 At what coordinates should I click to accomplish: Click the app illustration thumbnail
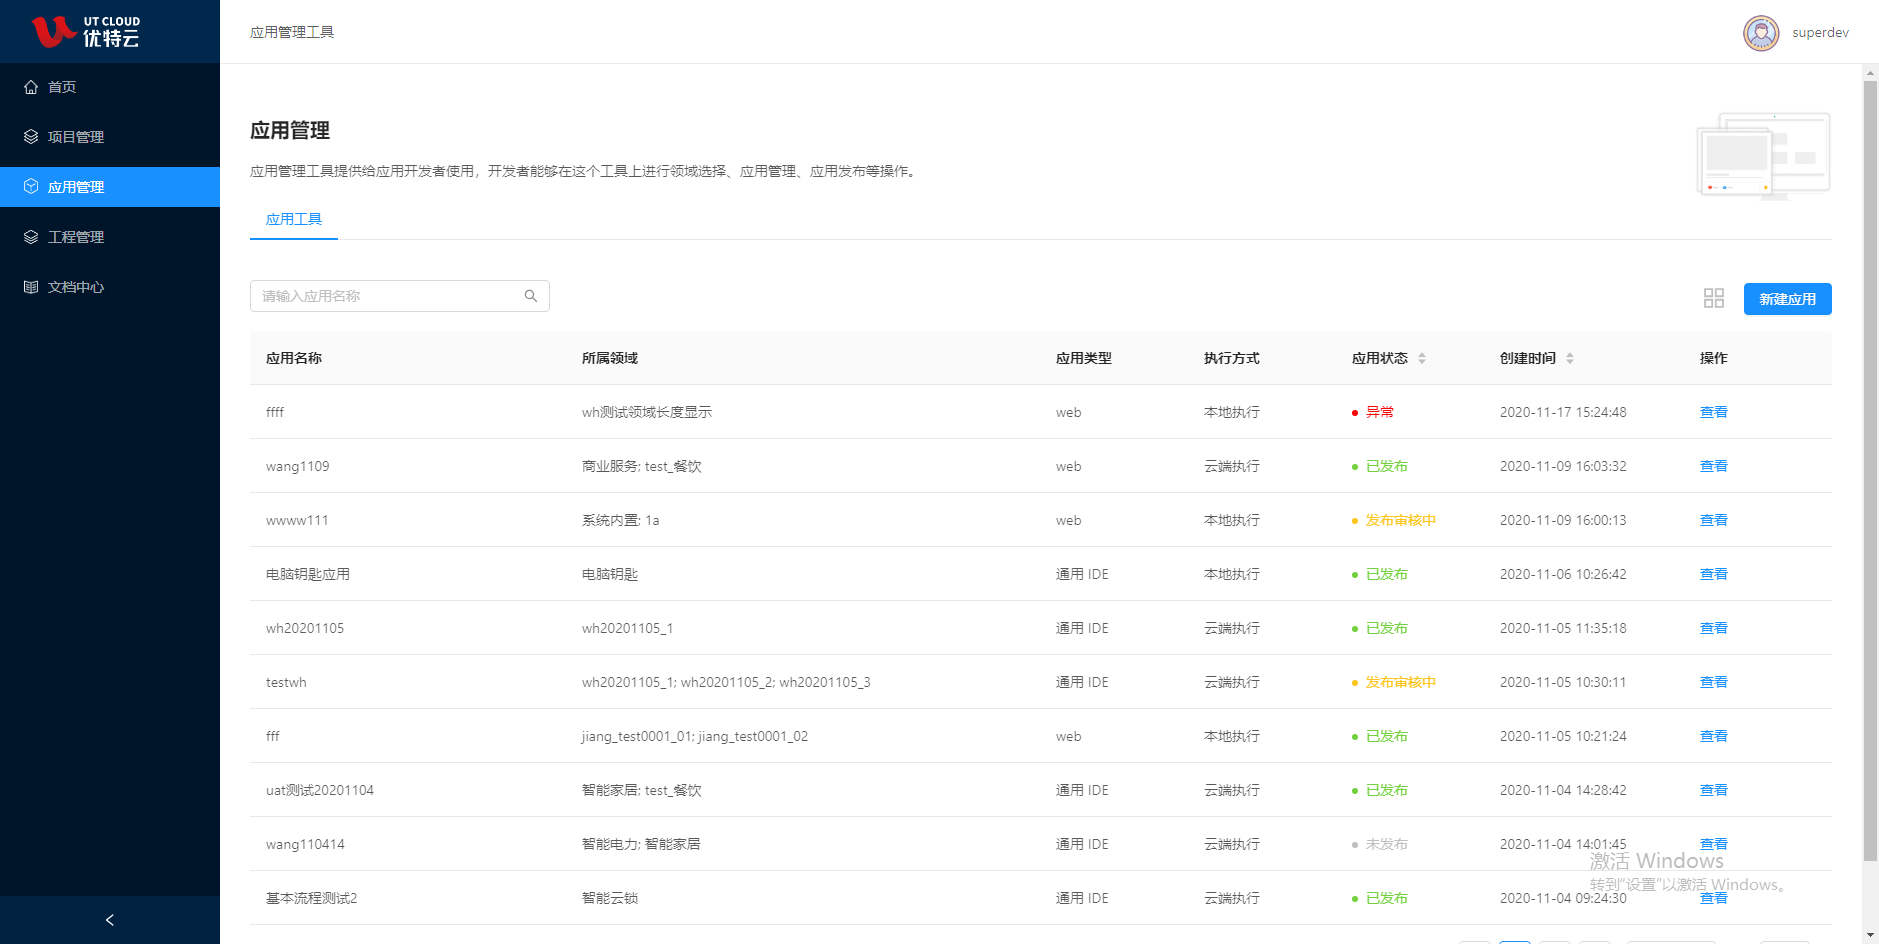point(1763,156)
